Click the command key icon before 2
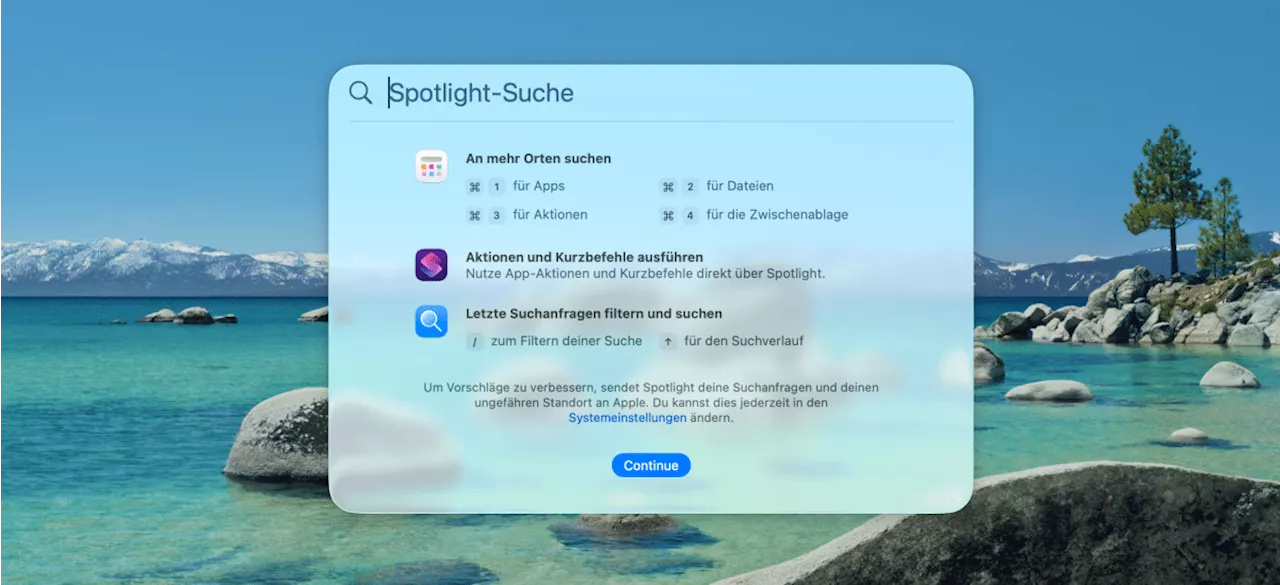 click(x=668, y=186)
